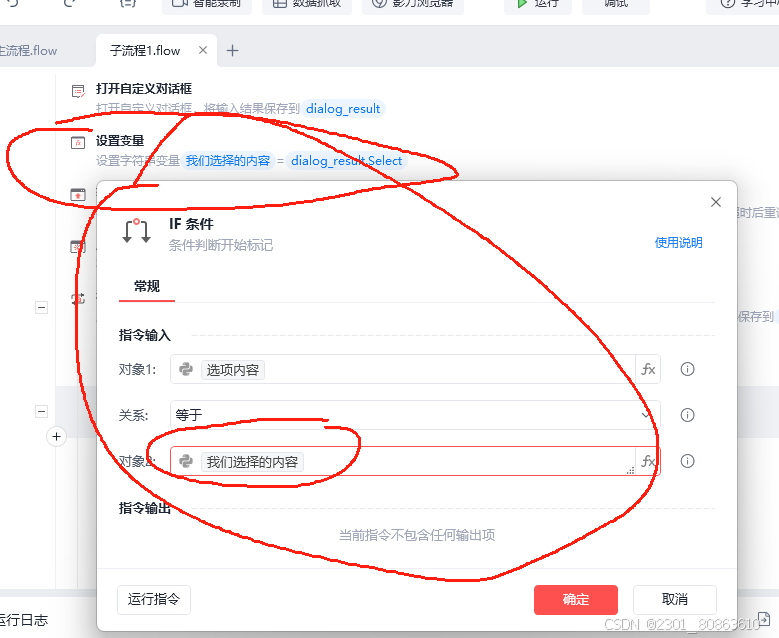Click the dialog_result variable chip

[343, 109]
